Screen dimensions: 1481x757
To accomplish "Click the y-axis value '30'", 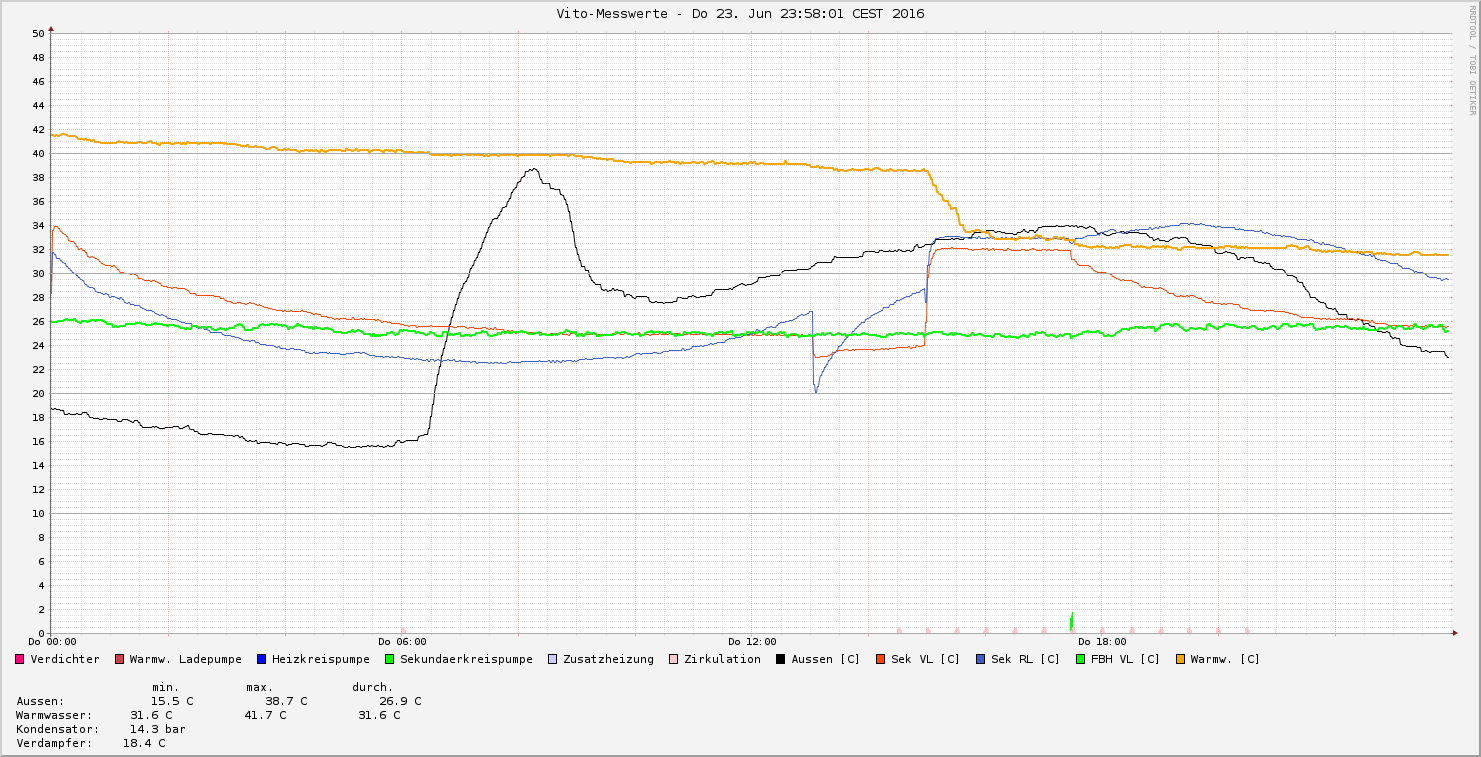I will coord(38,274).
